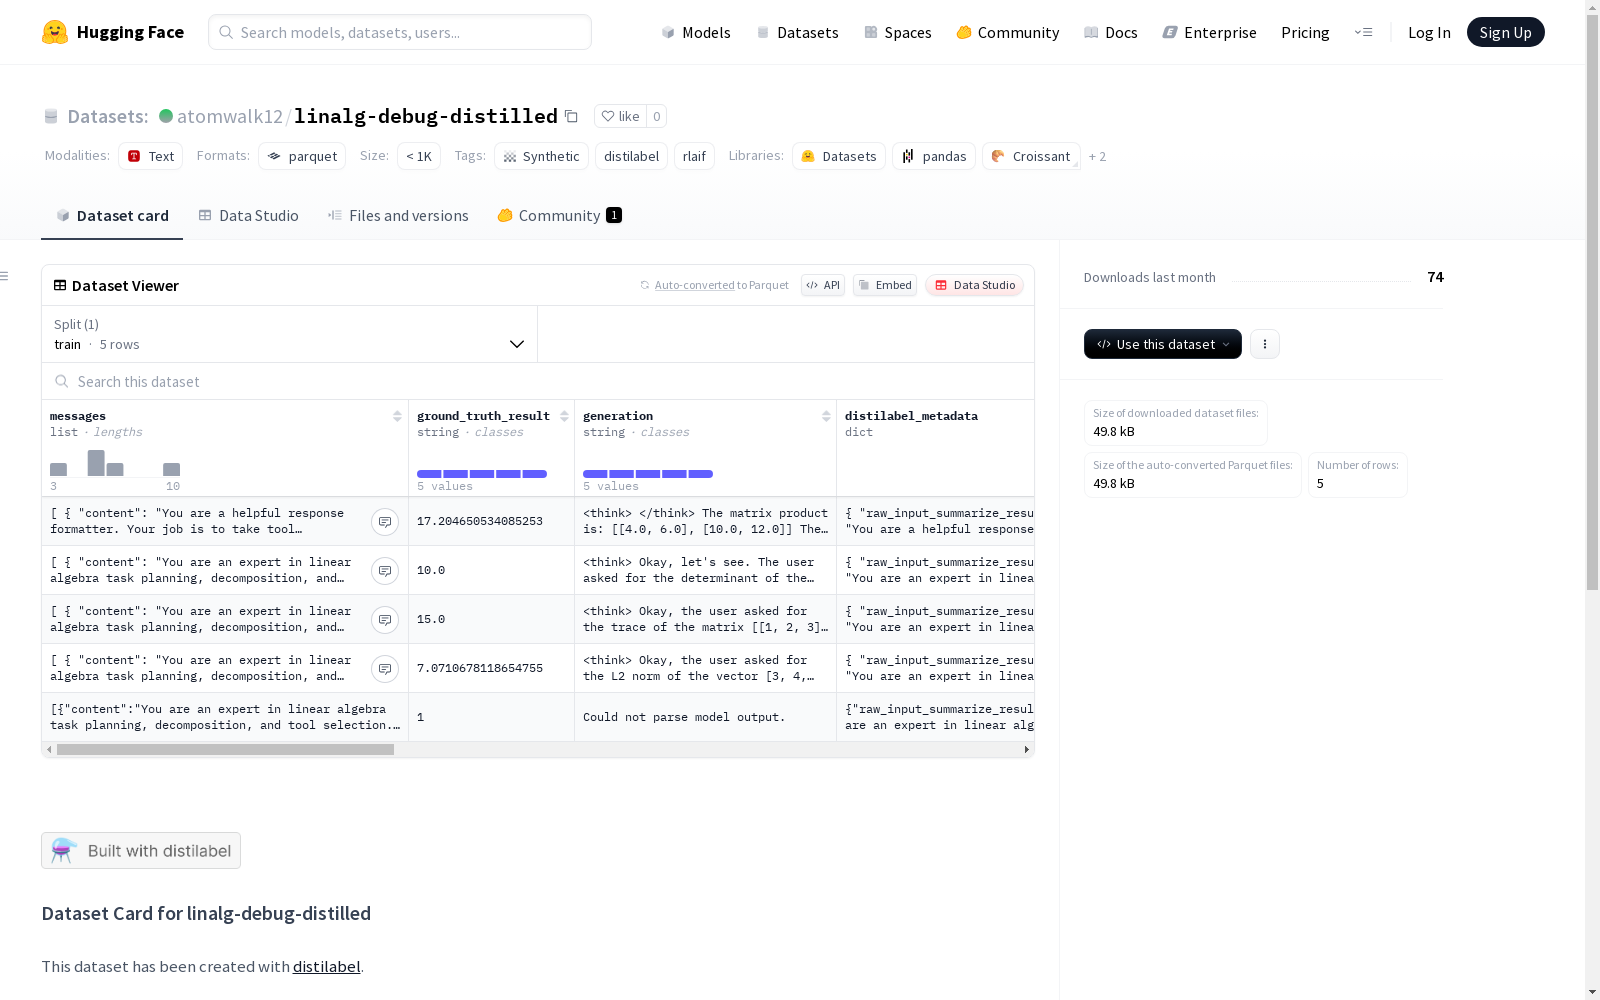Filter by the Text modality tag
The width and height of the screenshot is (1600, 1000).
pyautogui.click(x=151, y=156)
